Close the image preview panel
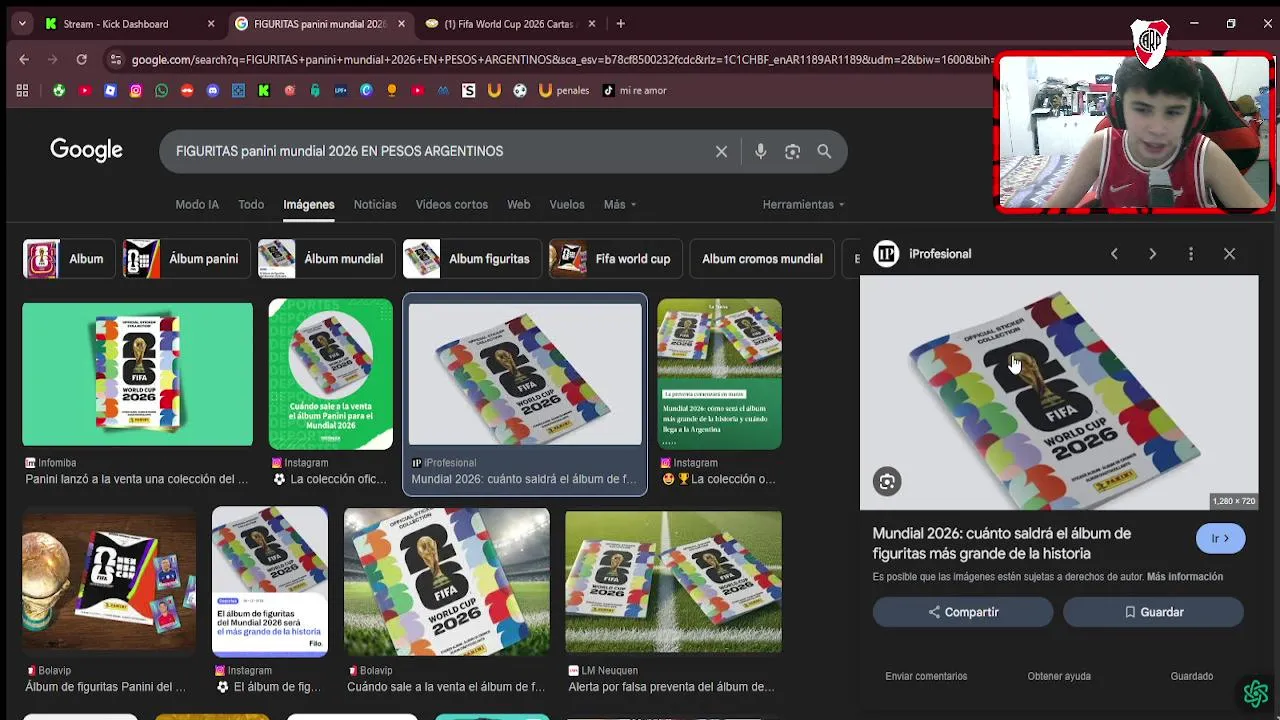Image resolution: width=1280 pixels, height=720 pixels. pos(1229,254)
